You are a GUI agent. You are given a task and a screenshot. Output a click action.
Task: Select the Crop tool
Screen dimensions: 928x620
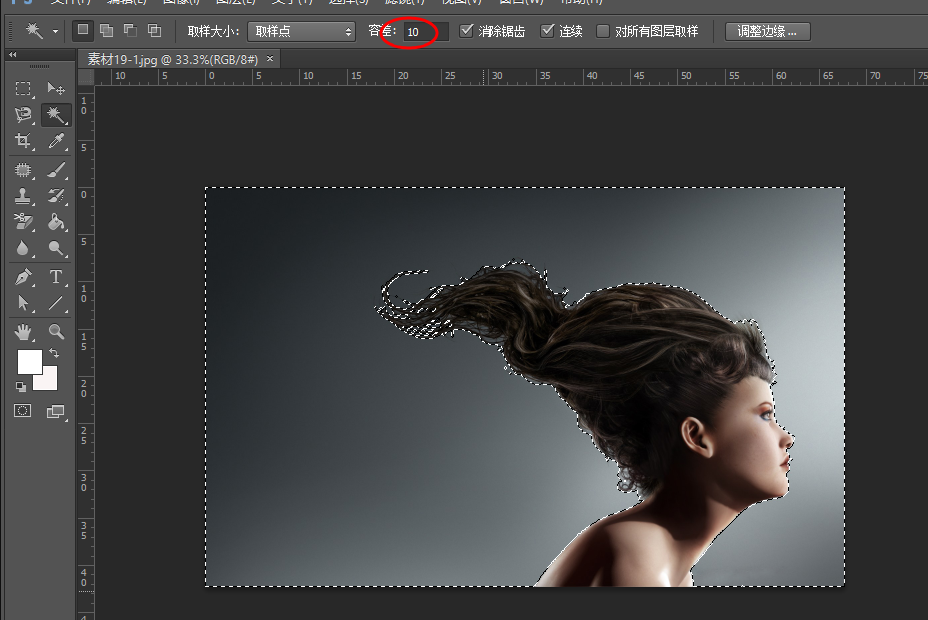tap(23, 141)
